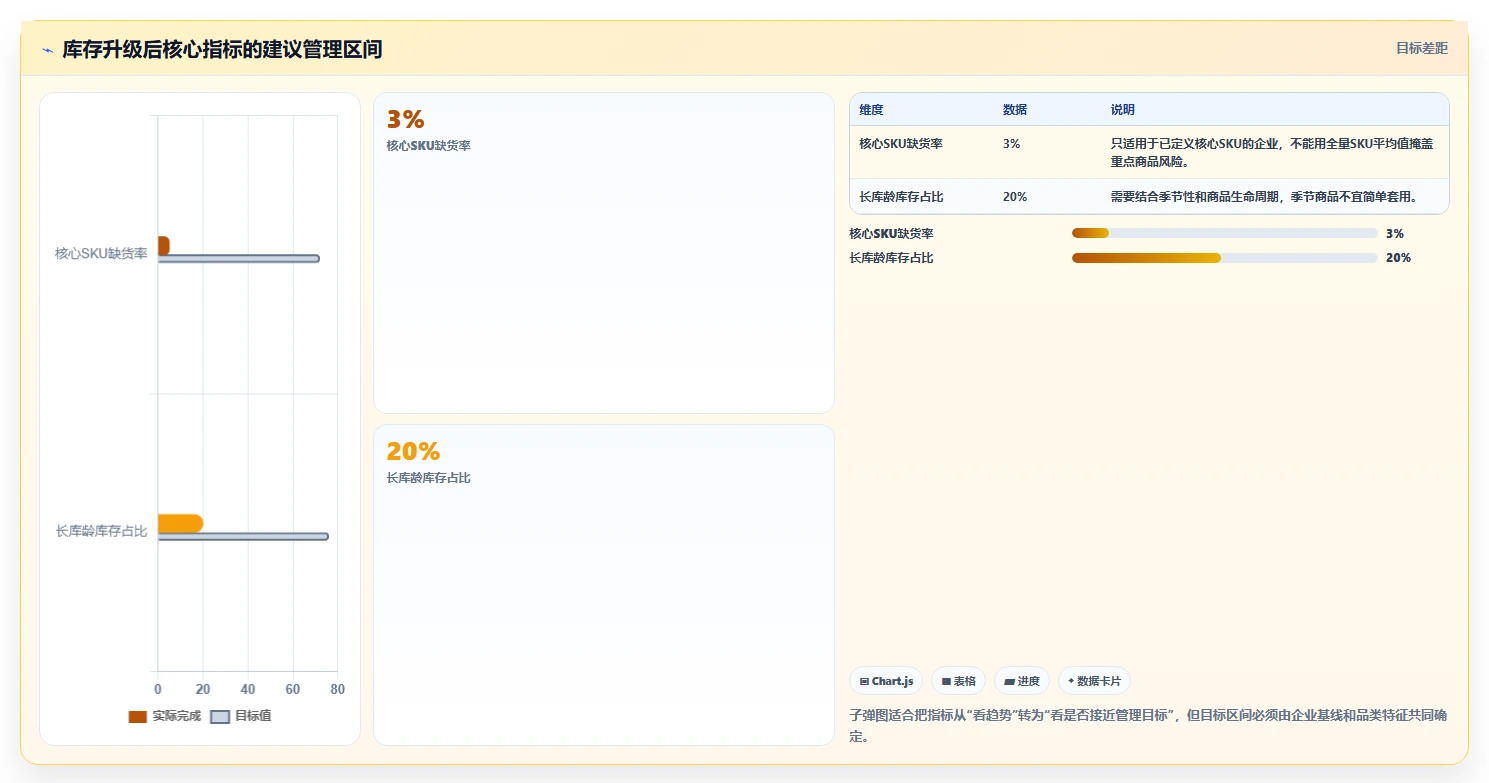Image resolution: width=1489 pixels, height=783 pixels.
Task: Open the 20% 长库龄库存占比 data card
Action: coord(604,585)
